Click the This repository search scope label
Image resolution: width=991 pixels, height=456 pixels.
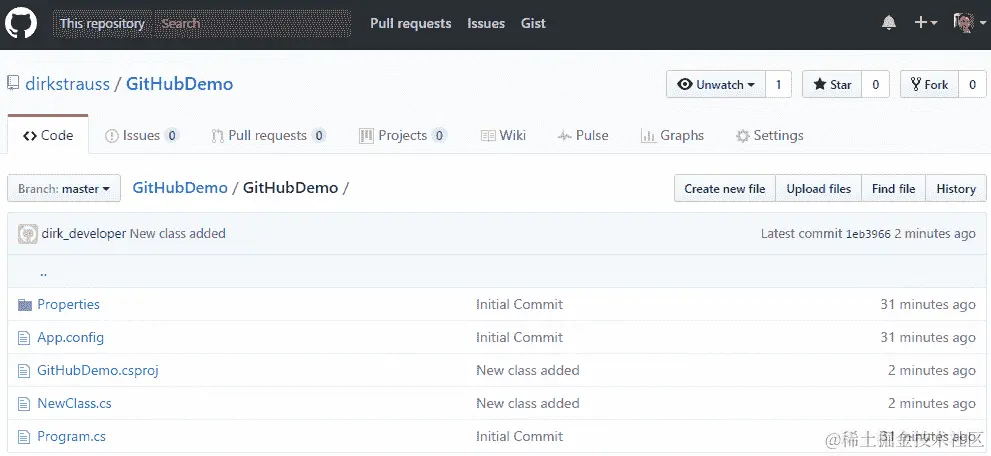[x=102, y=23]
